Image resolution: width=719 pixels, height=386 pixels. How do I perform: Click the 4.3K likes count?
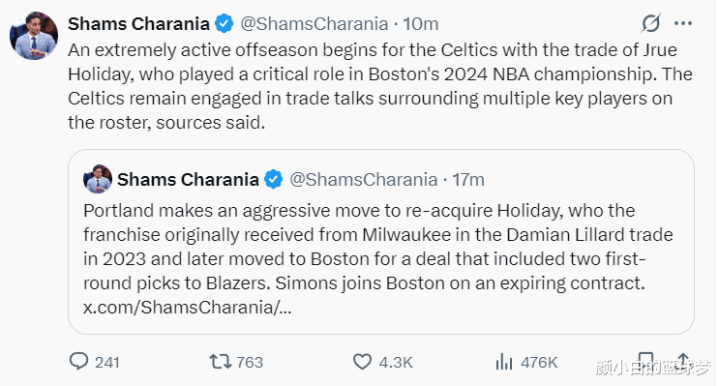[396, 362]
